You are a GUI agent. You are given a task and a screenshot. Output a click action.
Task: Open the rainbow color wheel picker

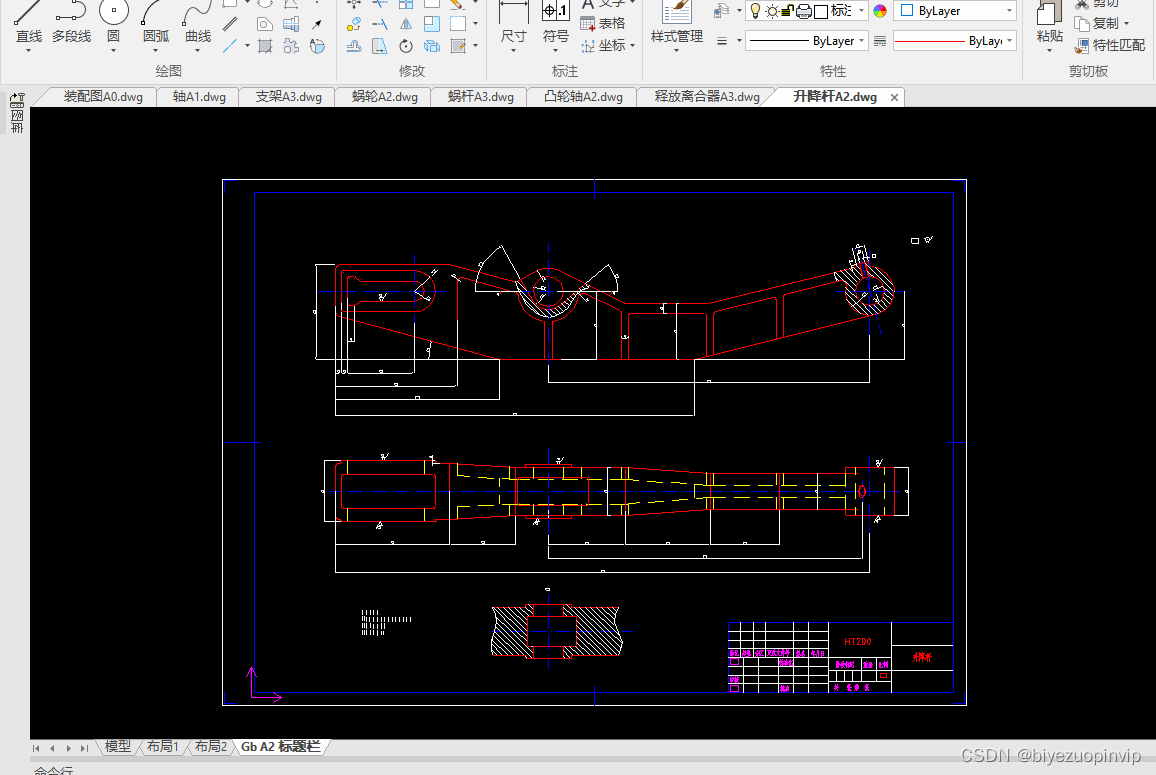pyautogui.click(x=880, y=10)
